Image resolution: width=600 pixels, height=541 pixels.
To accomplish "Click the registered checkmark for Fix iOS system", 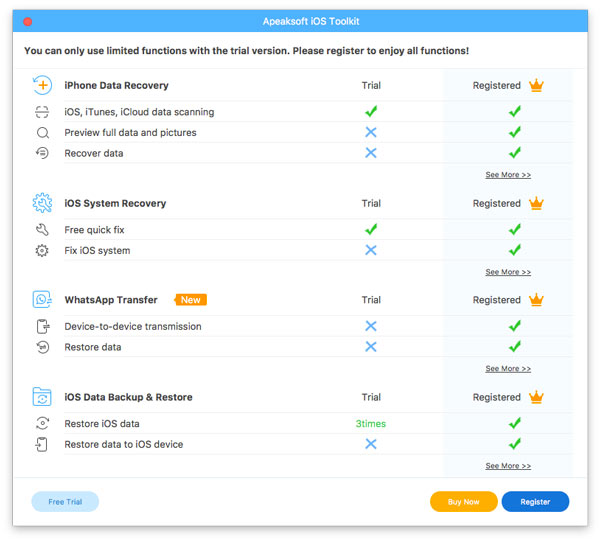I will point(515,250).
